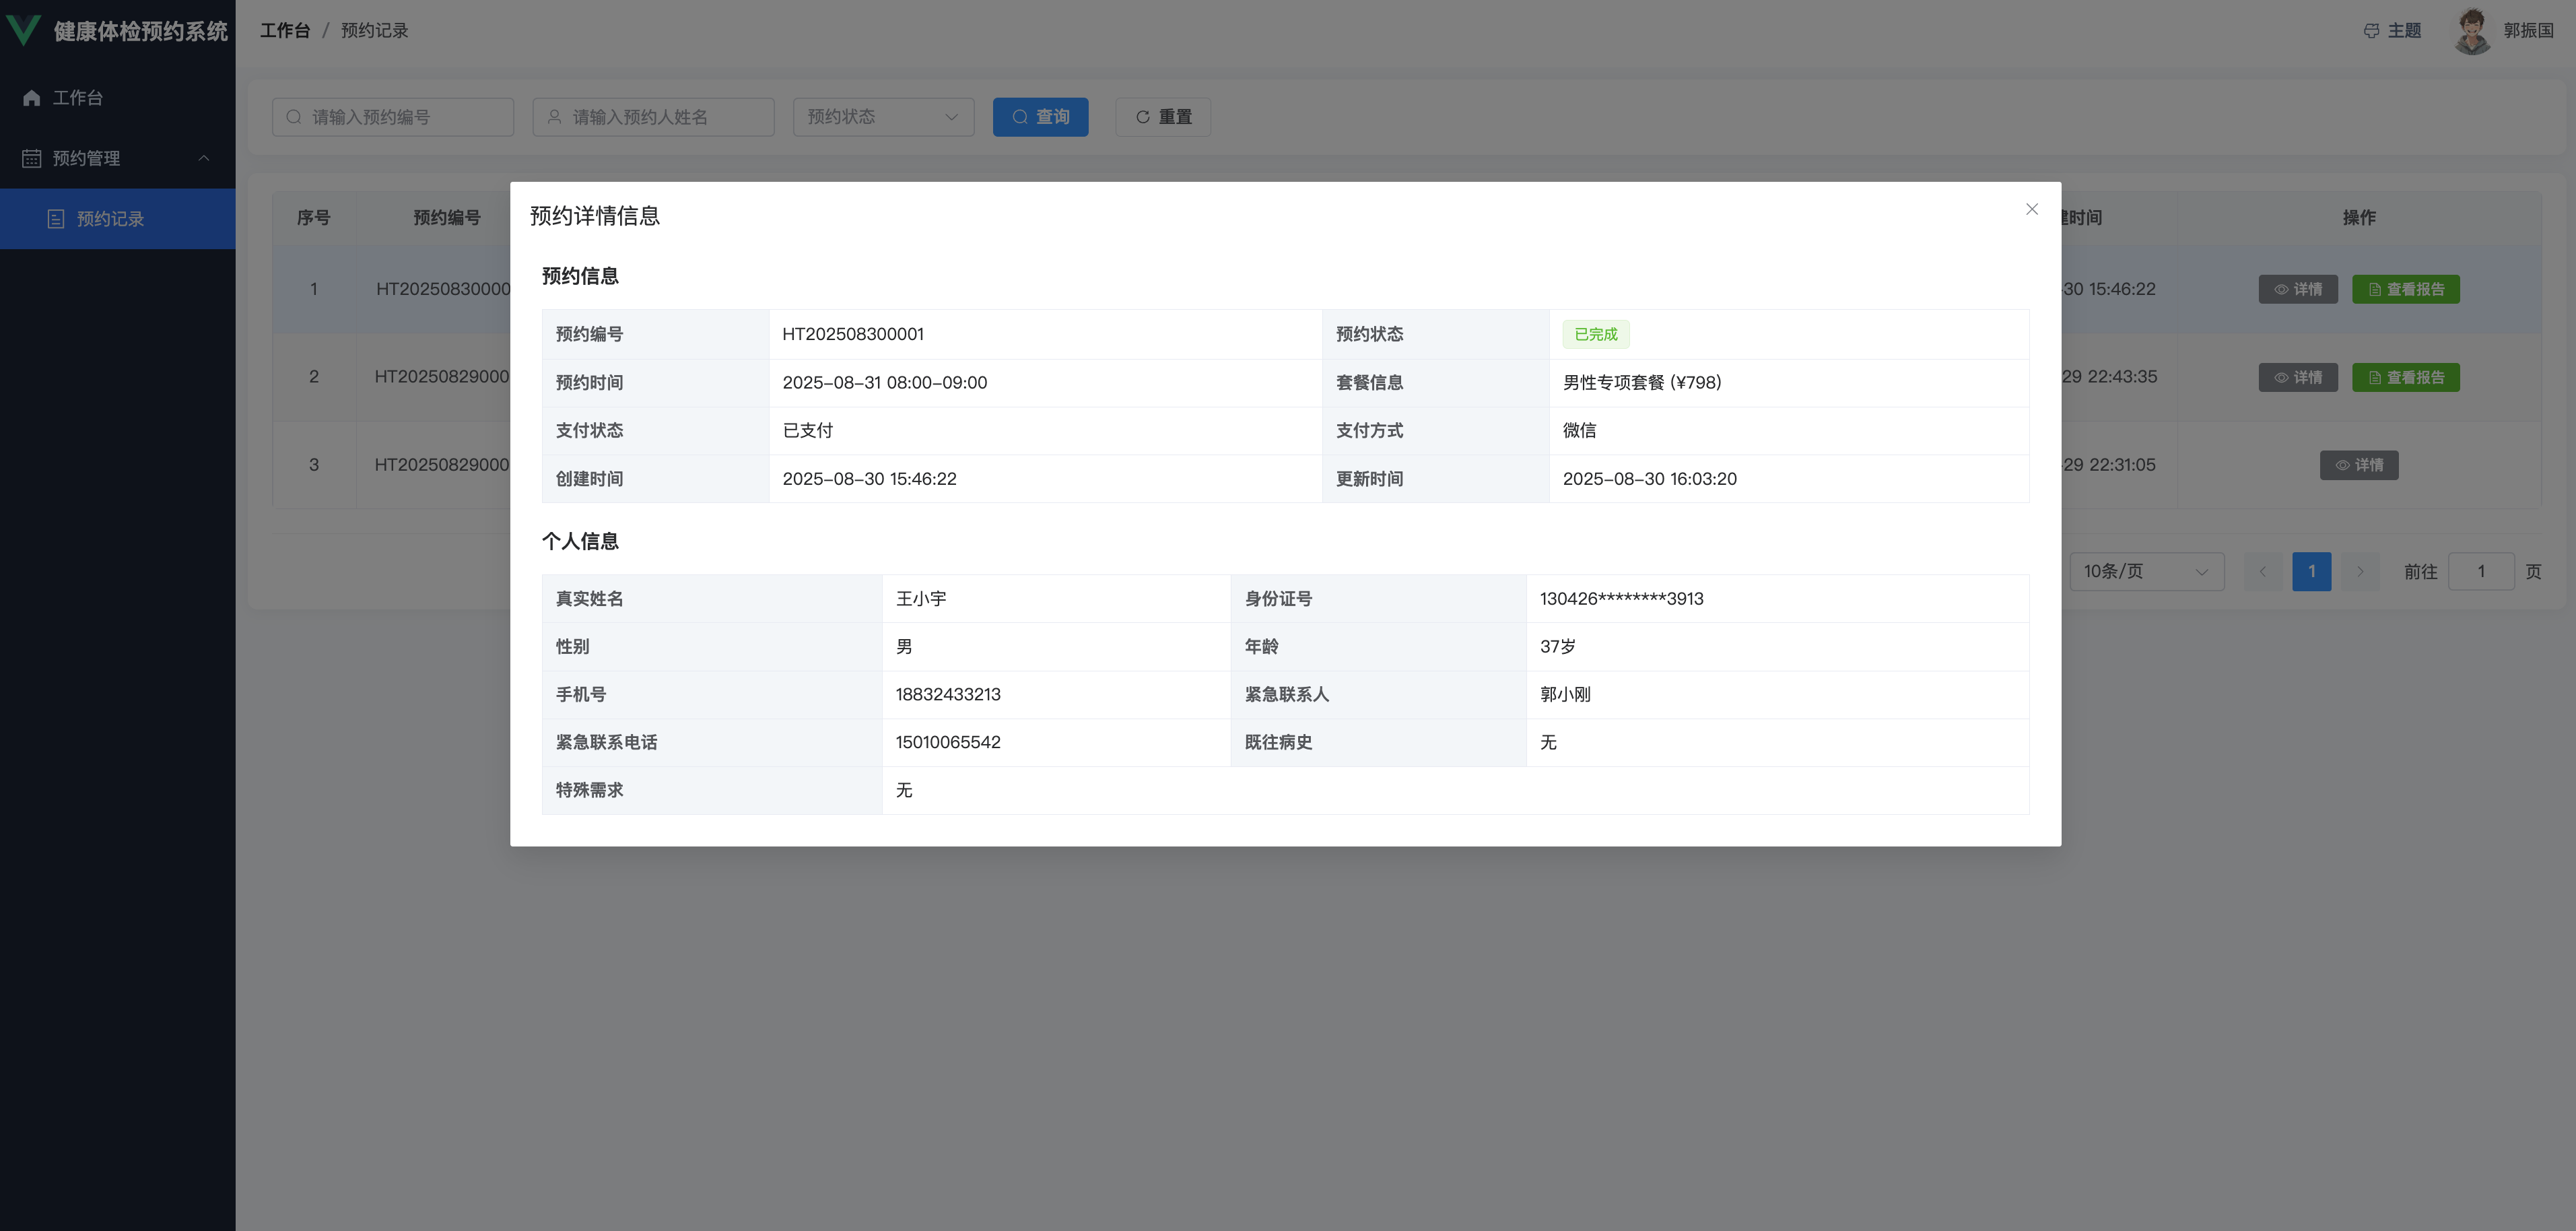The image size is (2576, 1231).
Task: Click the 主题 theme icon
Action: pos(2371,31)
